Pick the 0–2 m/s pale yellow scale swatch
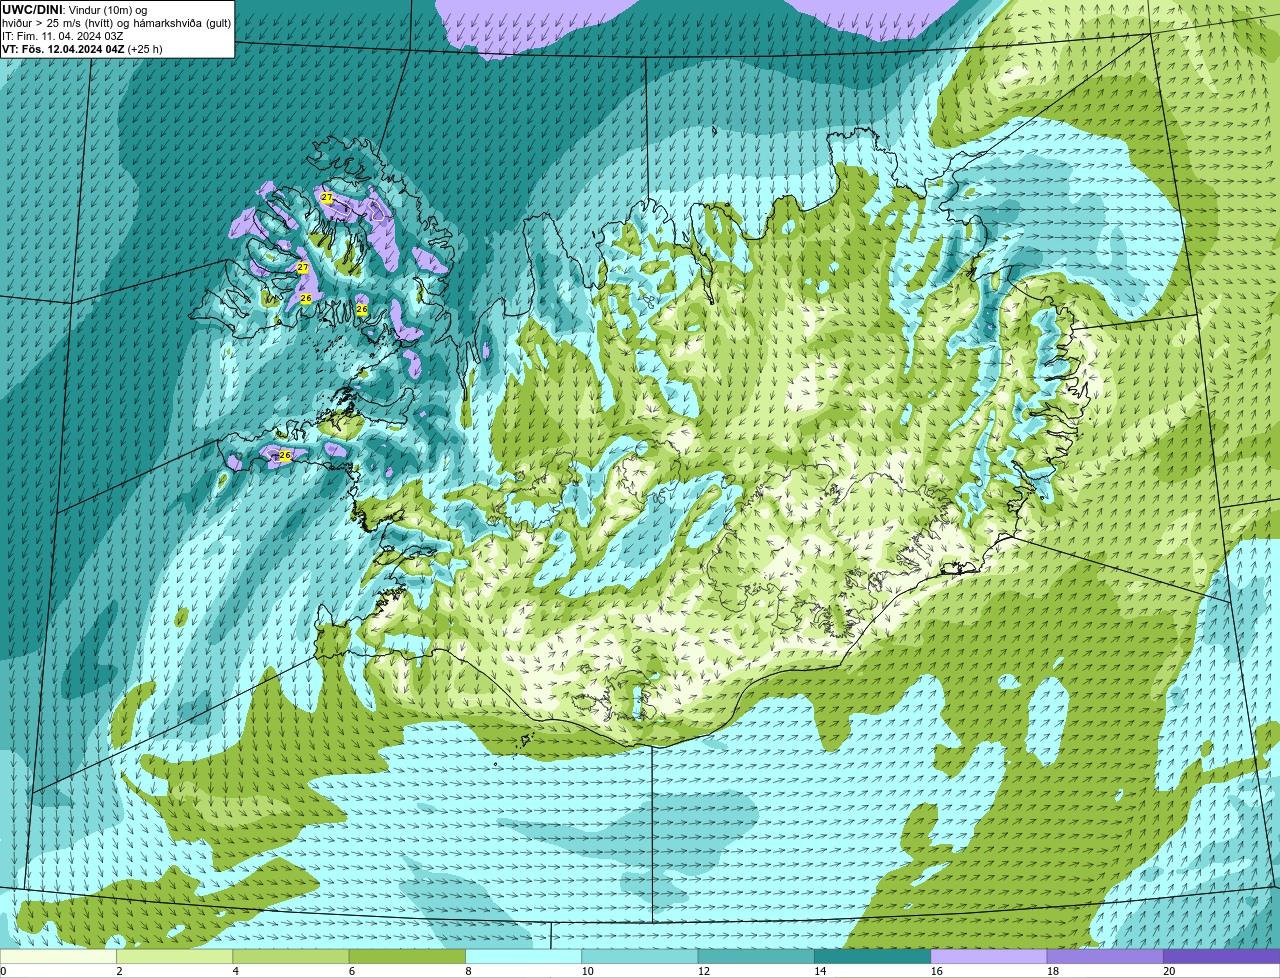 [58, 956]
